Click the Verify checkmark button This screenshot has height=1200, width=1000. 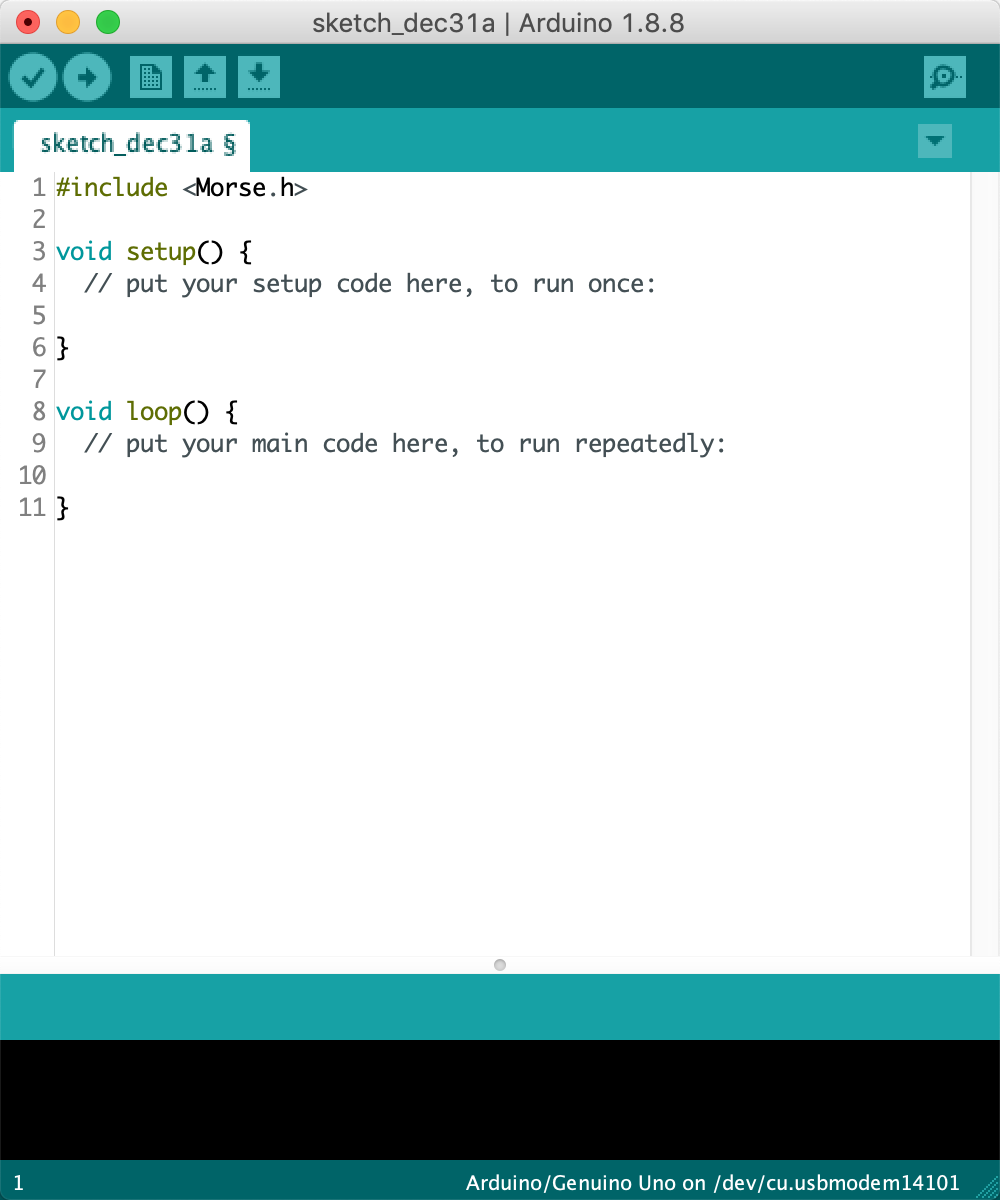33,77
